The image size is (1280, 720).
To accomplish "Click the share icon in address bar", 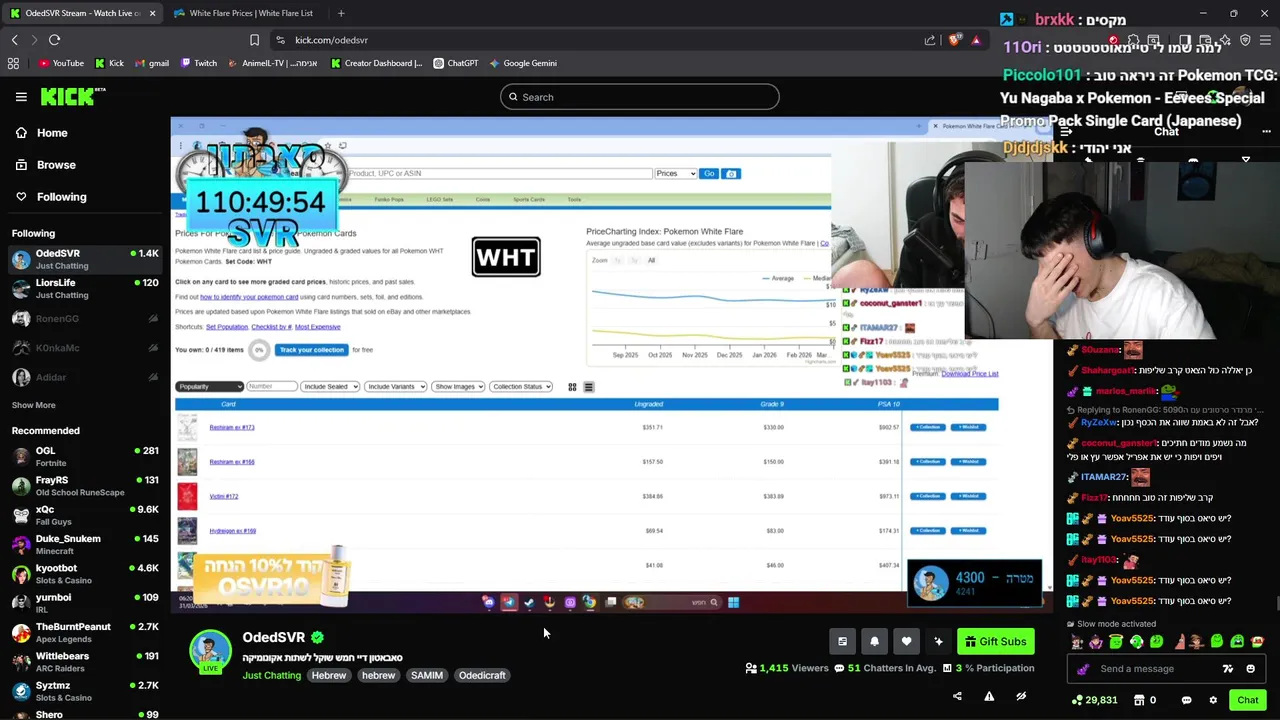I will tap(930, 40).
